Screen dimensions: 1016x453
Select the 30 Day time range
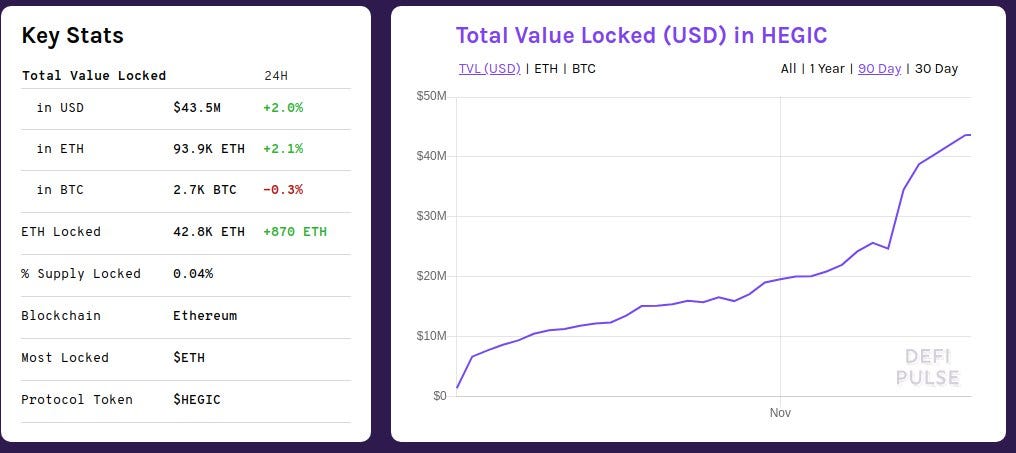tap(936, 68)
